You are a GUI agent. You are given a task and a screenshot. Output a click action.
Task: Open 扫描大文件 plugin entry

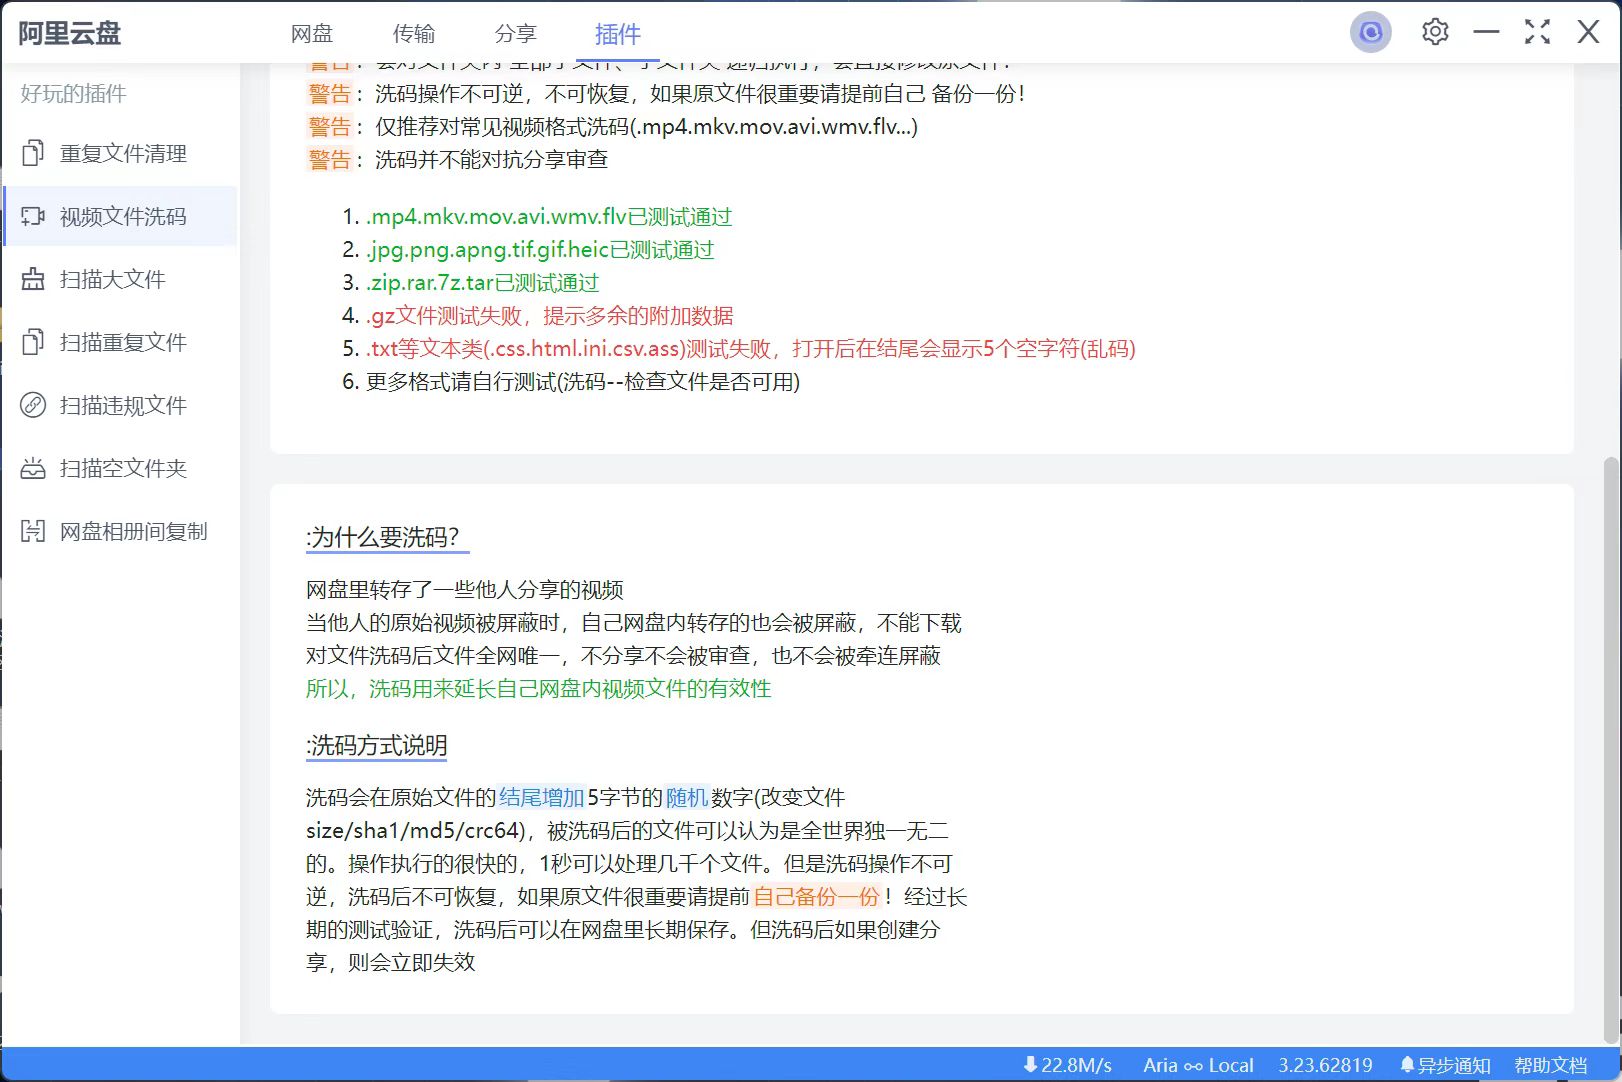click(x=120, y=279)
